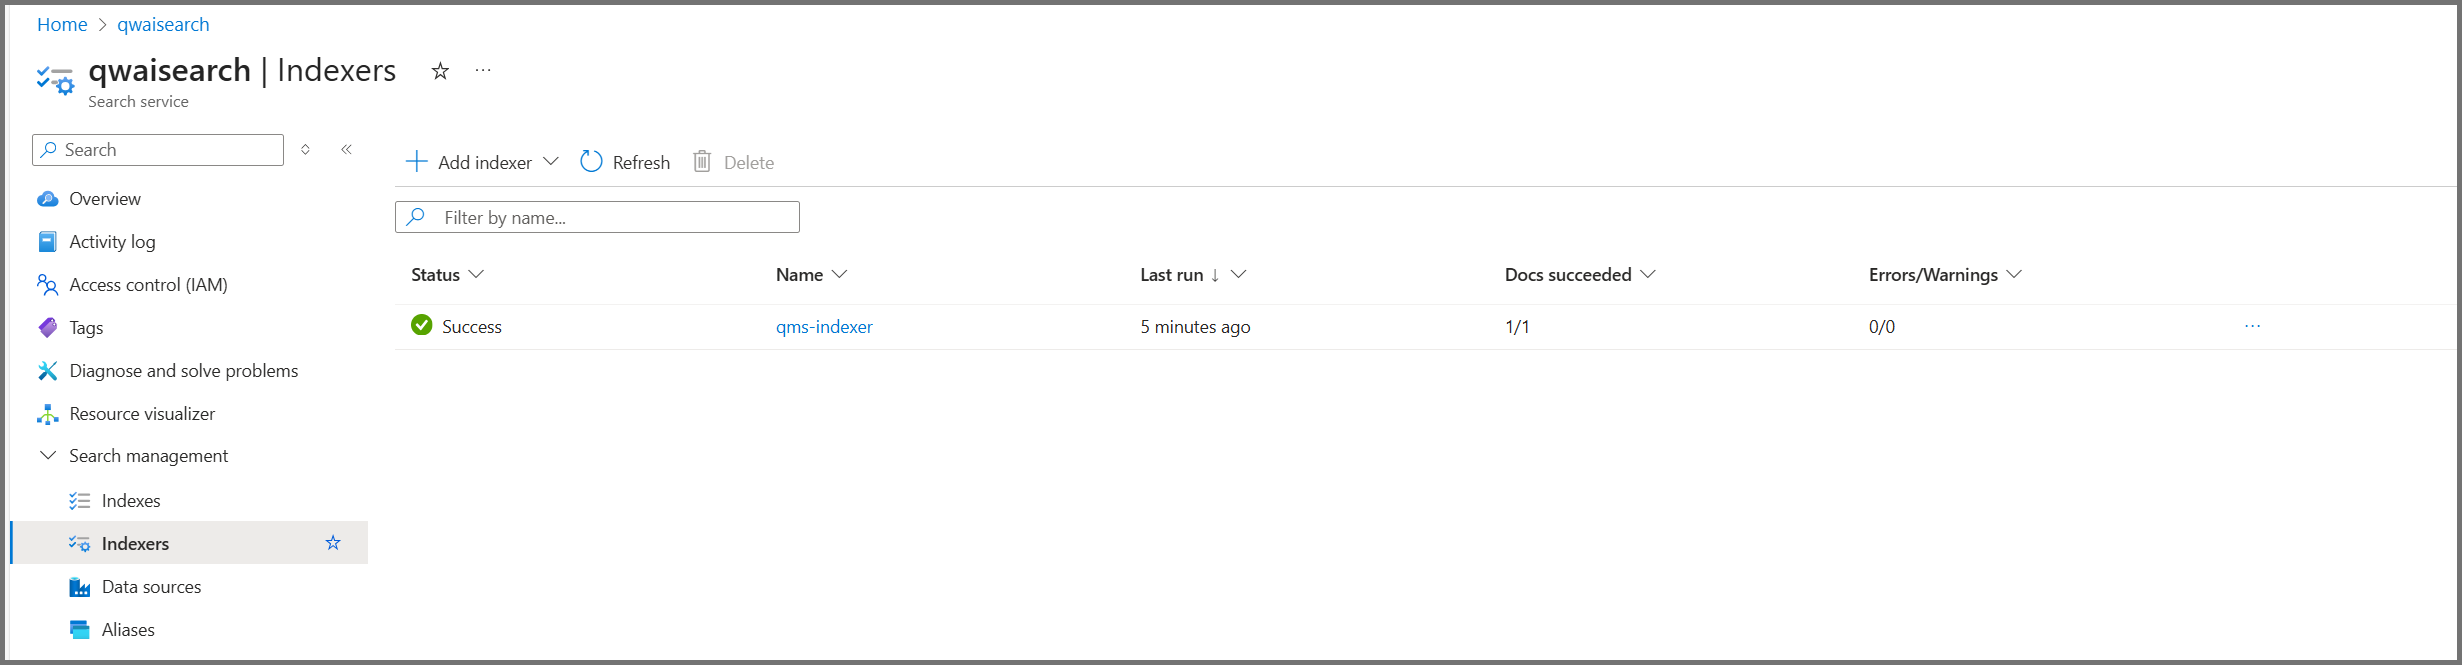Screen dimensions: 2462x665
Task: Open the qms-indexer link
Action: coord(824,327)
